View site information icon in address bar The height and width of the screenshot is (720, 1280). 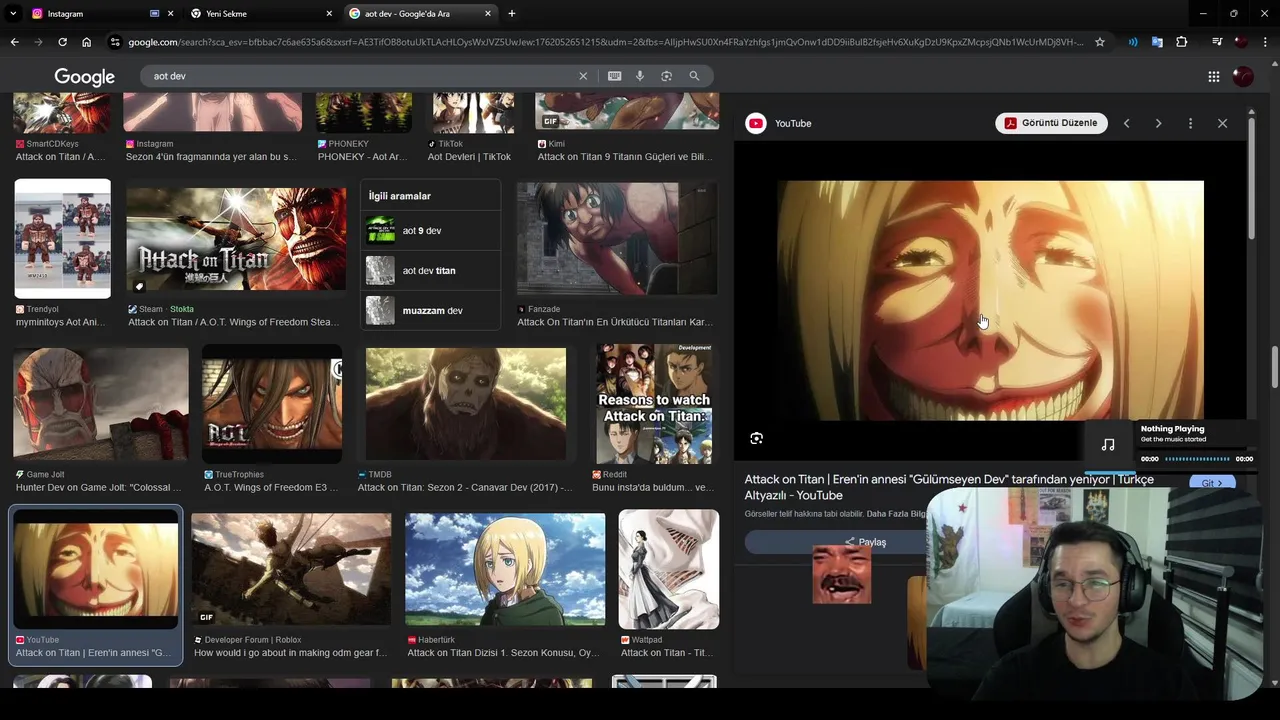tap(116, 42)
